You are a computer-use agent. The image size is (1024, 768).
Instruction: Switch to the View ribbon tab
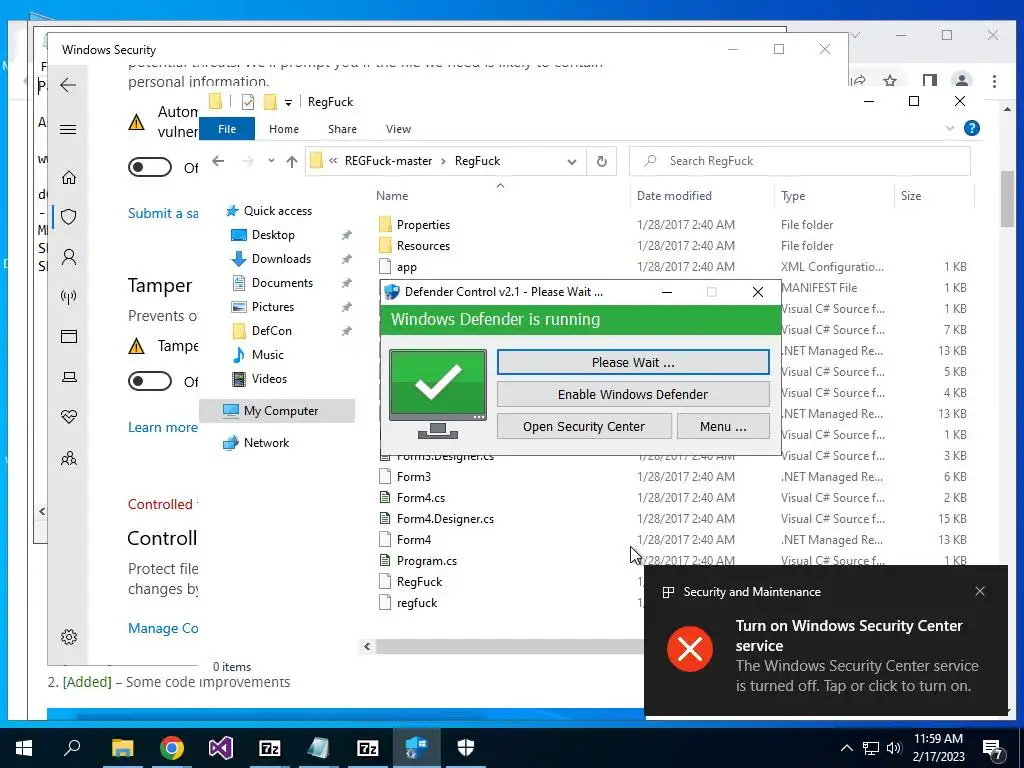pos(398,129)
